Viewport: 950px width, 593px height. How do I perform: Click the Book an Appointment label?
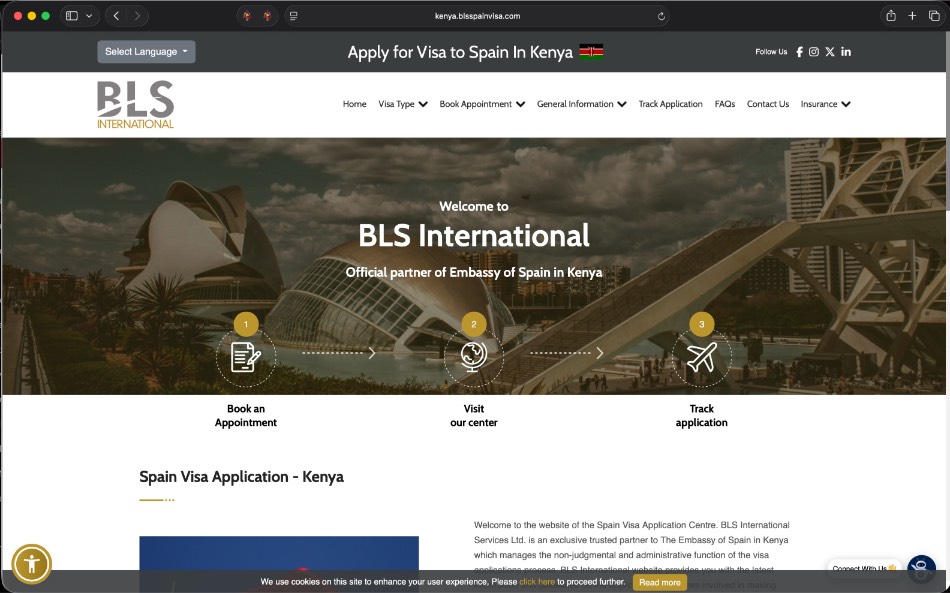tap(245, 416)
